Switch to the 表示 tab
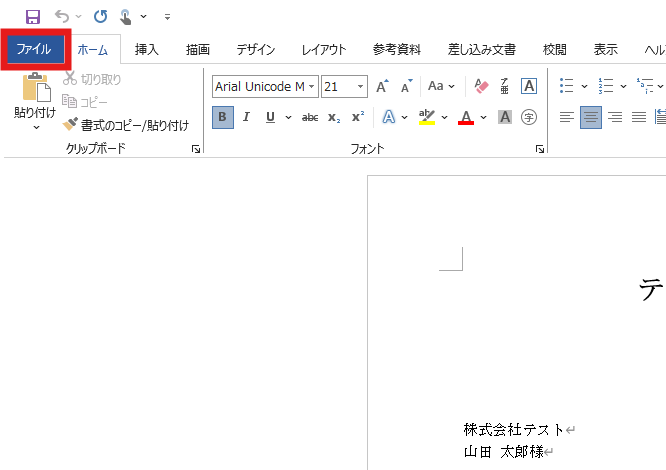The width and height of the screenshot is (666, 470). (x=605, y=50)
